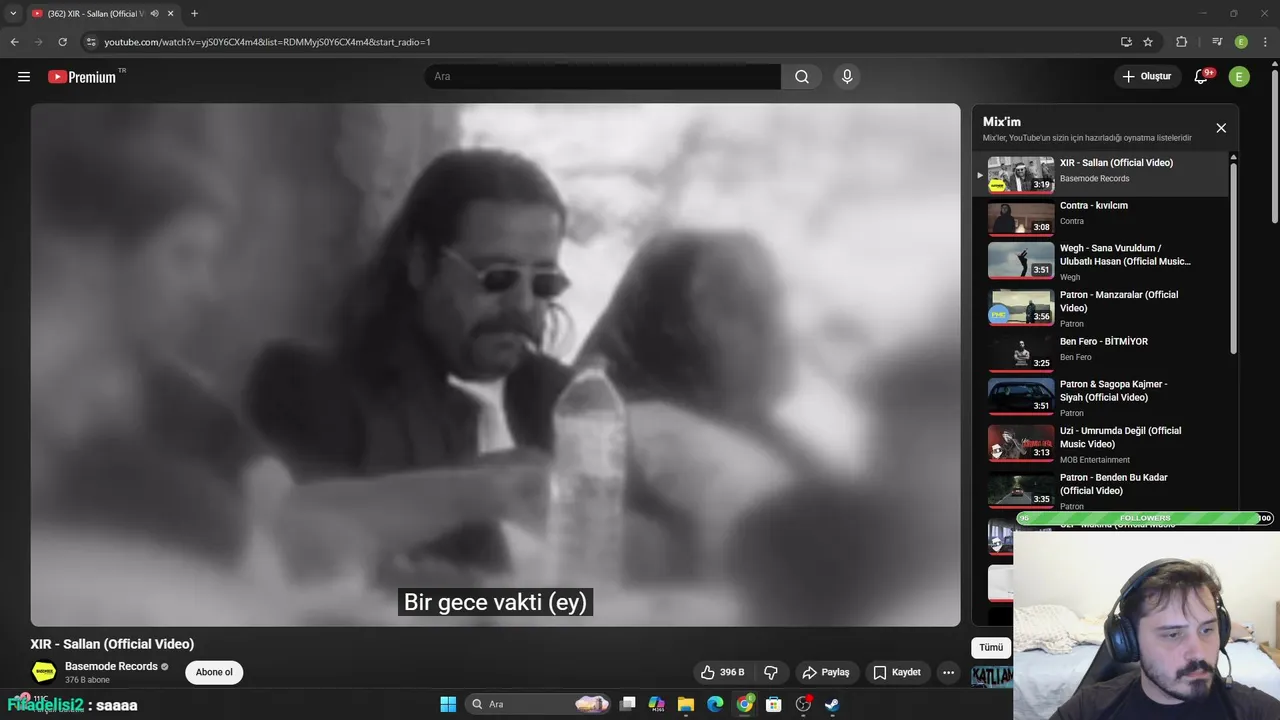1280x720 pixels.
Task: Open the Chrome profile avatar
Action: tap(1241, 42)
